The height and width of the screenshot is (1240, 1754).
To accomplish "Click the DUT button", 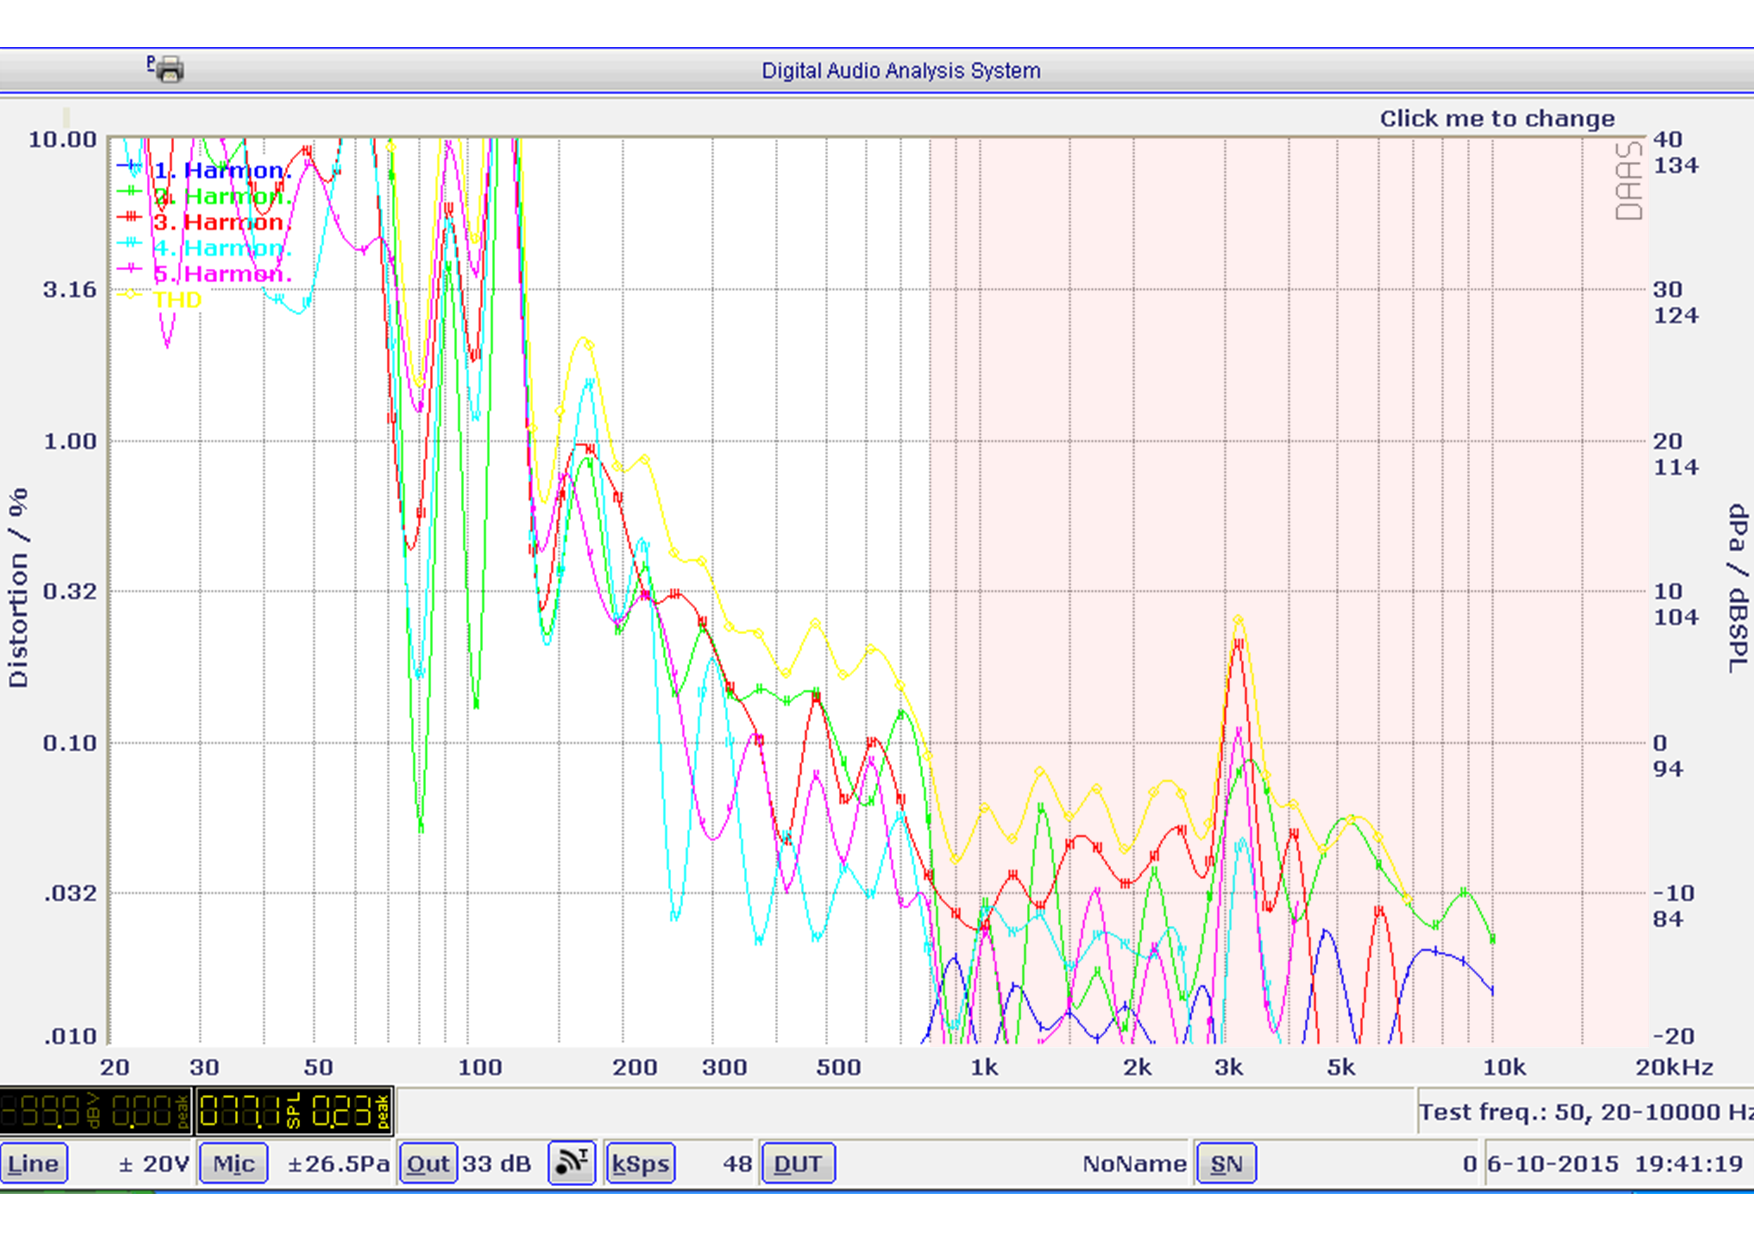I will [x=798, y=1164].
